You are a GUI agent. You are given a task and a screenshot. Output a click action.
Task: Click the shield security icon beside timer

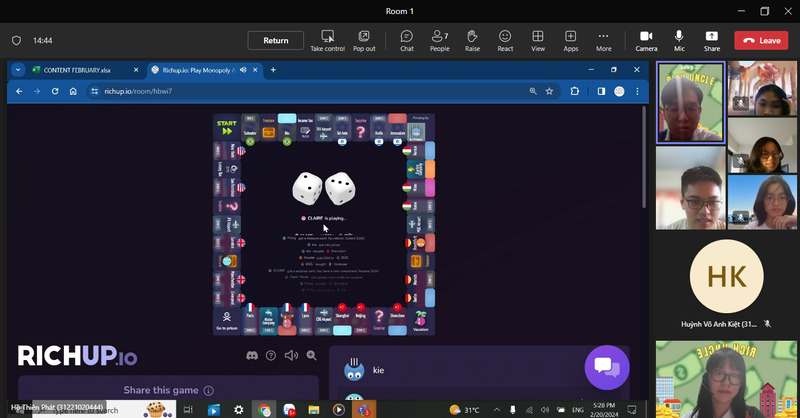pos(16,40)
